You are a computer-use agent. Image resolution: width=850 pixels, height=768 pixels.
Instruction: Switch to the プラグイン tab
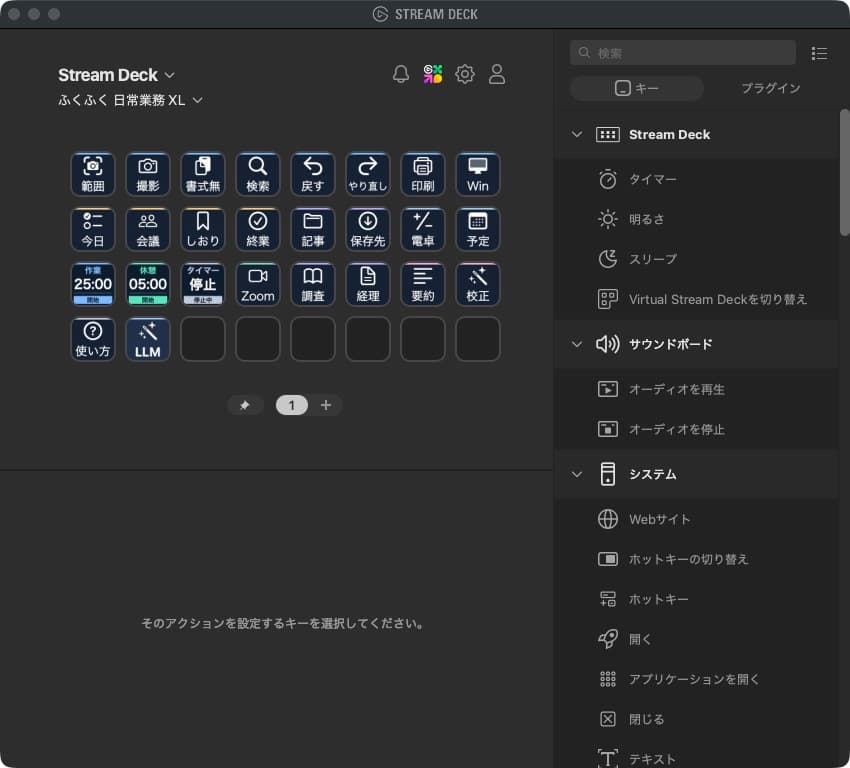click(770, 88)
